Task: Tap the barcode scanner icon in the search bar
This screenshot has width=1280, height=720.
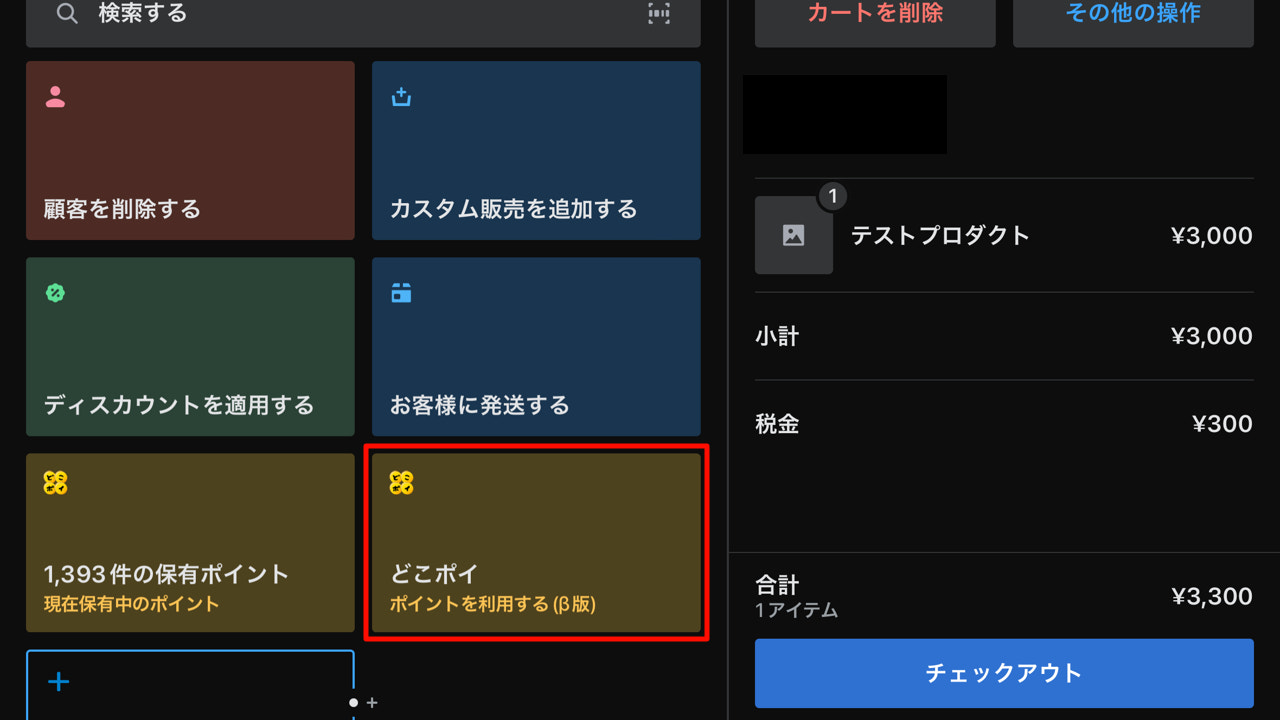Action: coord(658,15)
